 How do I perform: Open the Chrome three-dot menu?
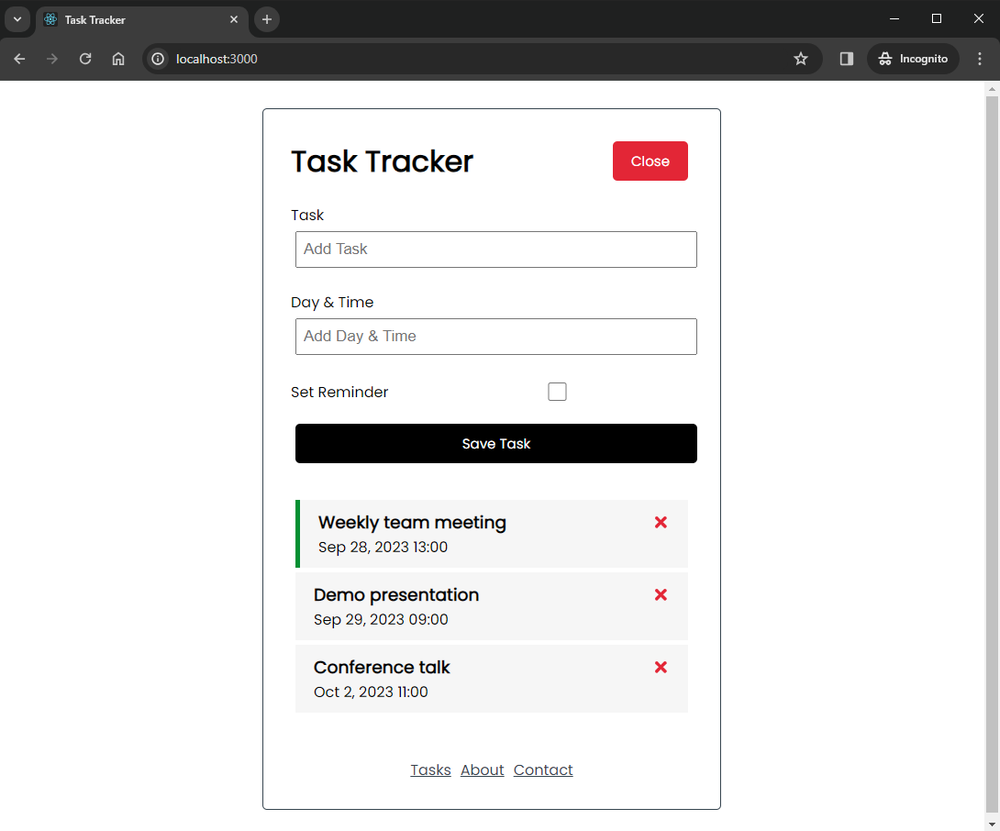[x=980, y=59]
